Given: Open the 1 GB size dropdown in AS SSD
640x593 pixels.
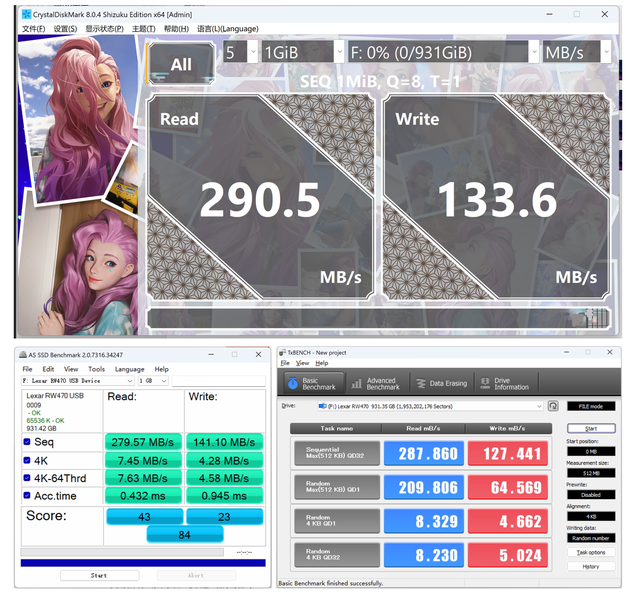Looking at the screenshot, I should (153, 381).
